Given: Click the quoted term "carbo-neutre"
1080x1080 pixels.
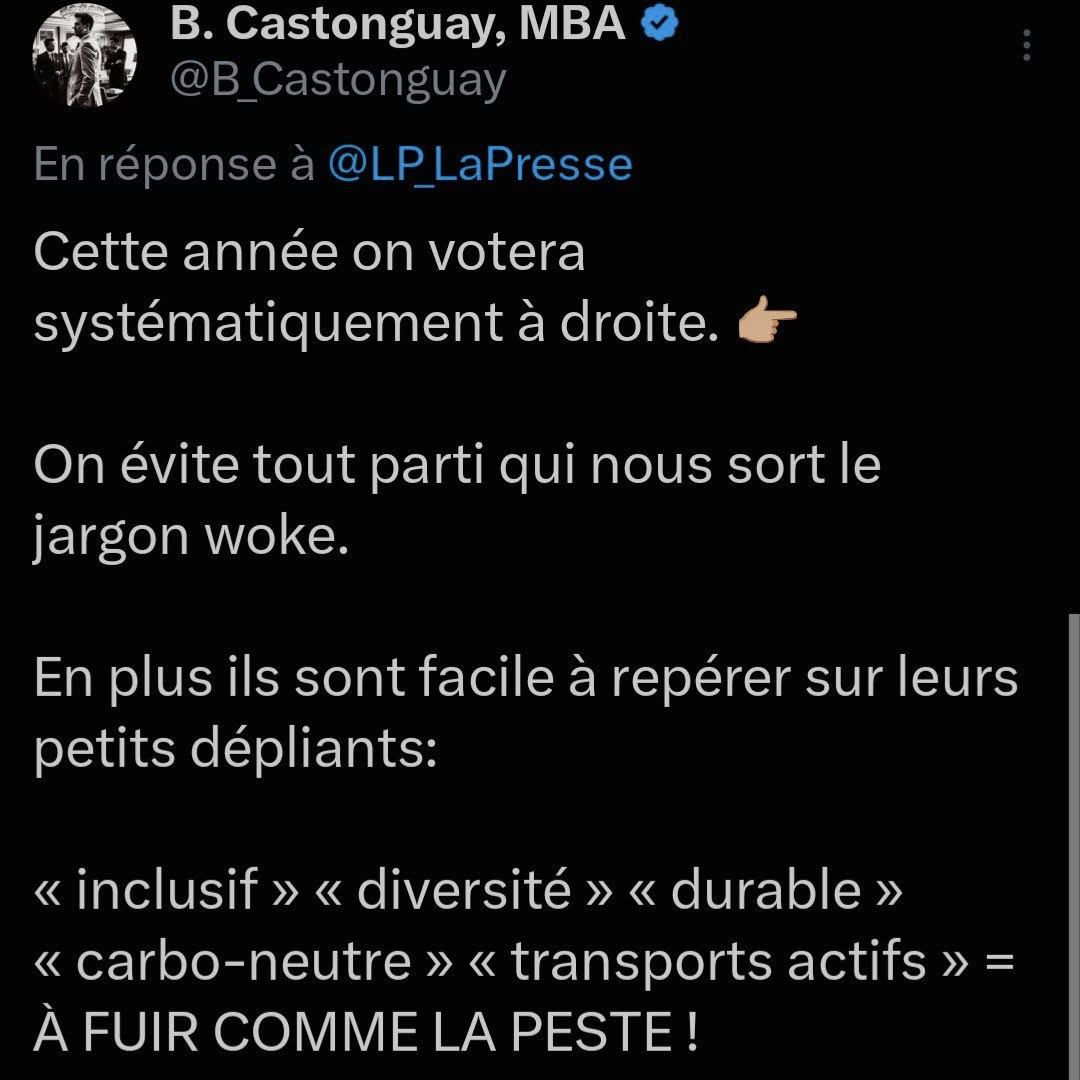Looking at the screenshot, I should 243,962.
